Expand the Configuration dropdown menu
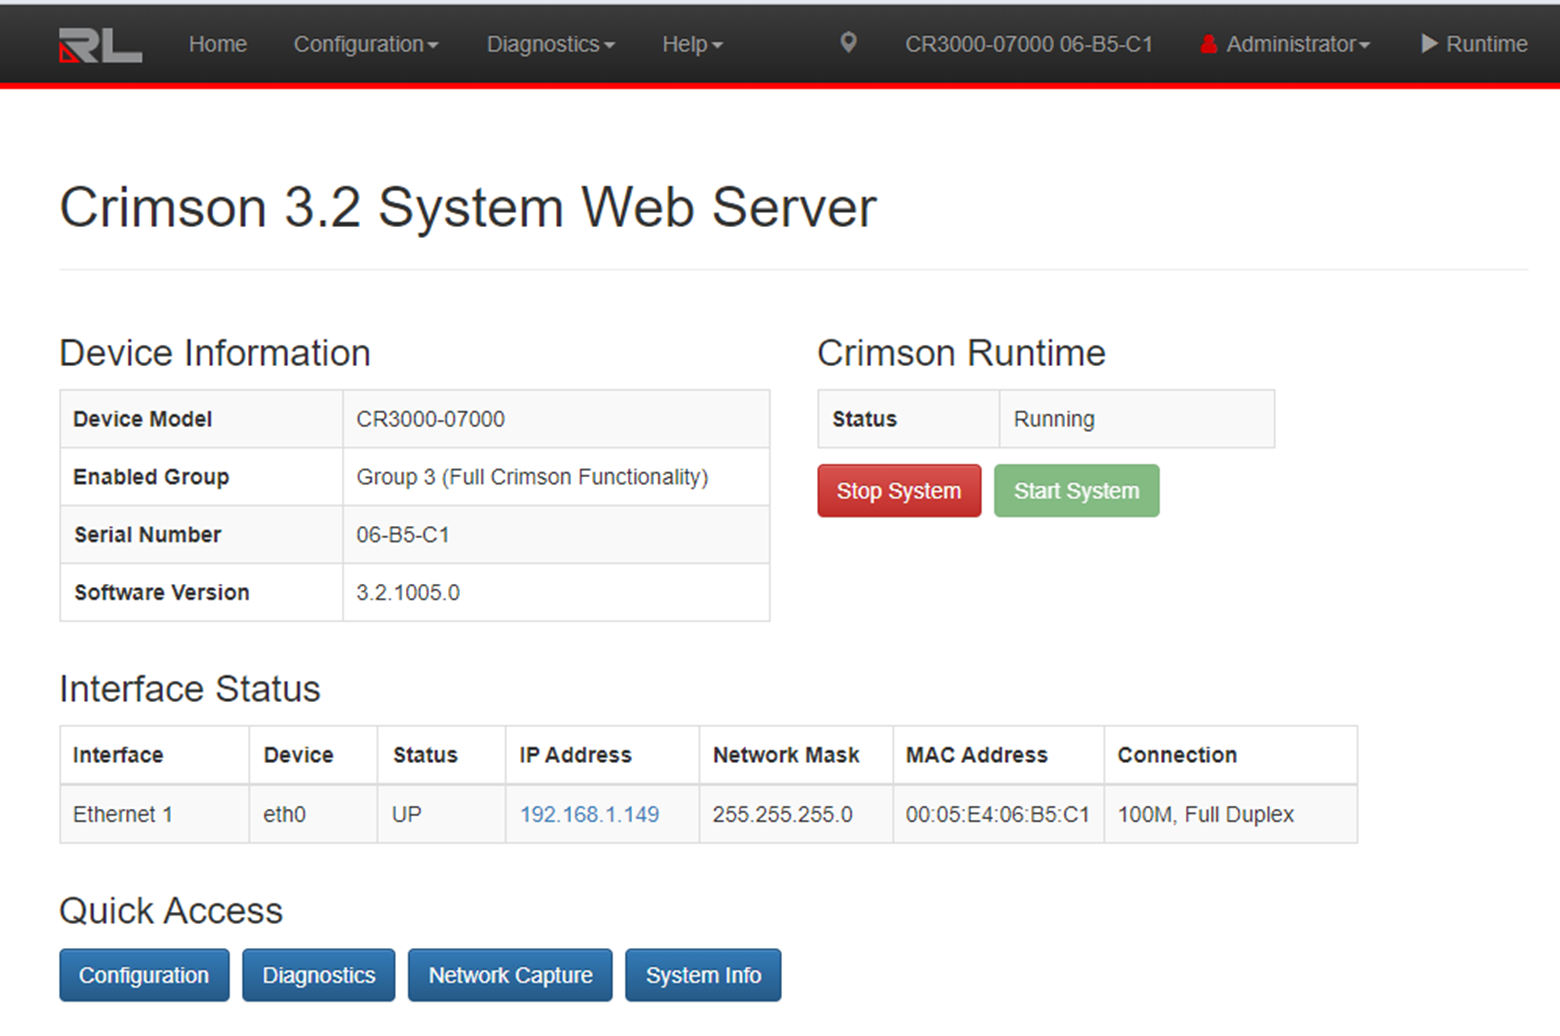 tap(366, 44)
